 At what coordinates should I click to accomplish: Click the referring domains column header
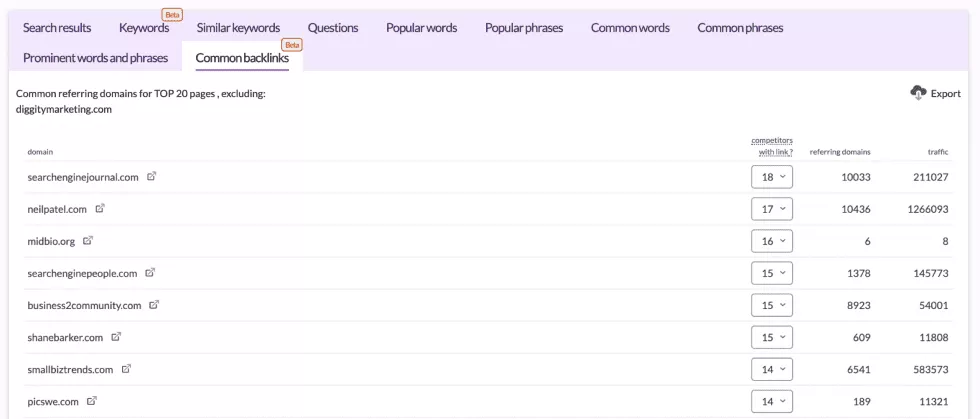(x=840, y=152)
